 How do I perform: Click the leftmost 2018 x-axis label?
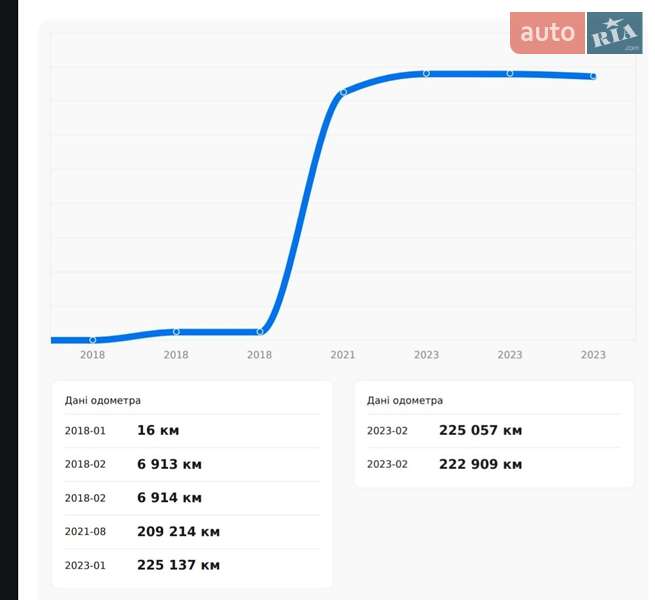click(93, 355)
